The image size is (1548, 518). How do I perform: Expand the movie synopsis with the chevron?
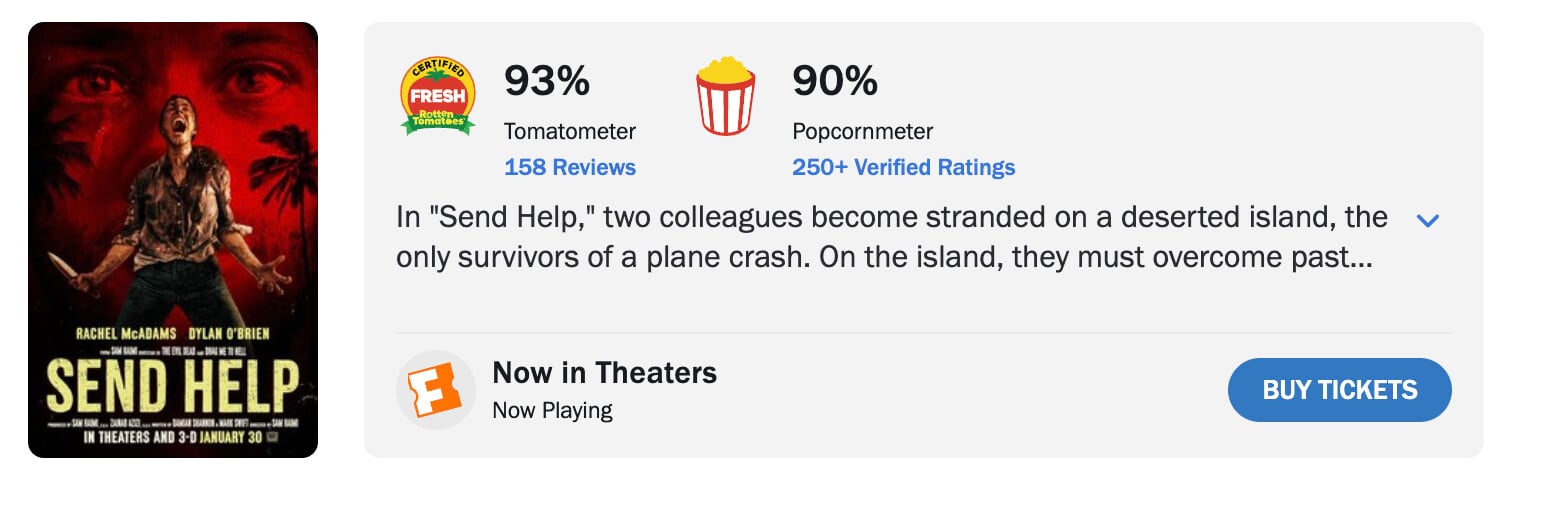[x=1428, y=220]
